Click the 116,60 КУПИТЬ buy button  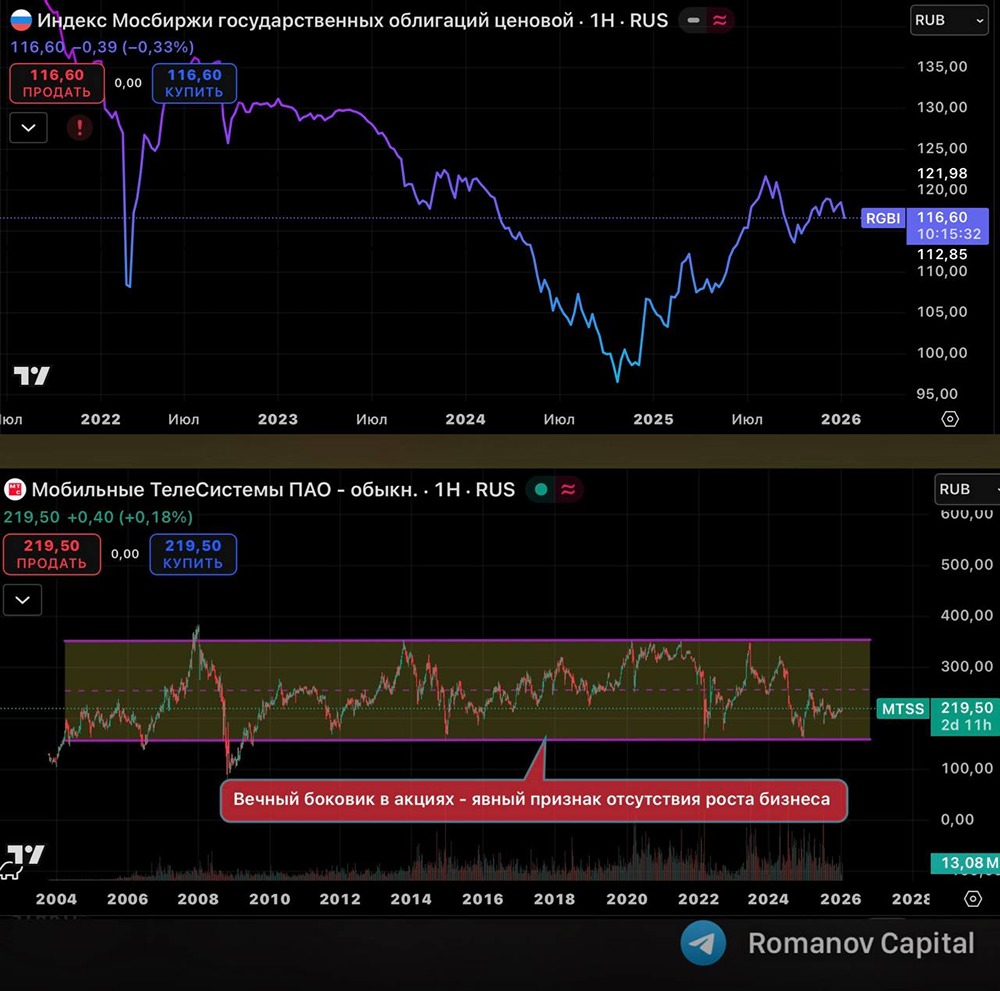coord(195,83)
